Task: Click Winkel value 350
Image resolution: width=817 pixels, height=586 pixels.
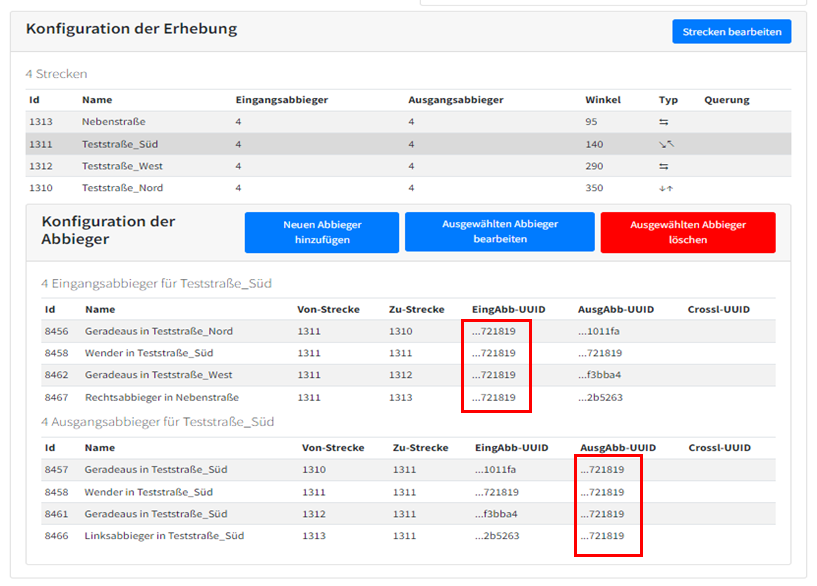Action: tap(594, 188)
